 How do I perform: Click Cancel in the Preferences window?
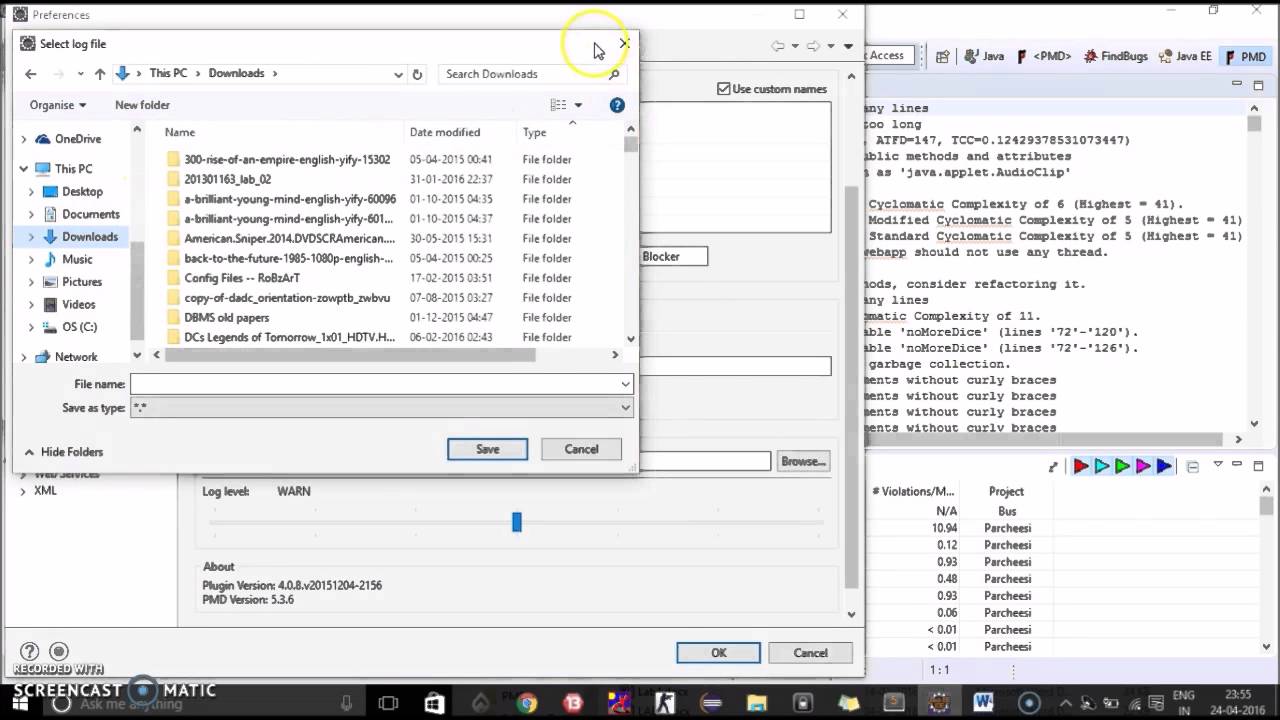[810, 653]
